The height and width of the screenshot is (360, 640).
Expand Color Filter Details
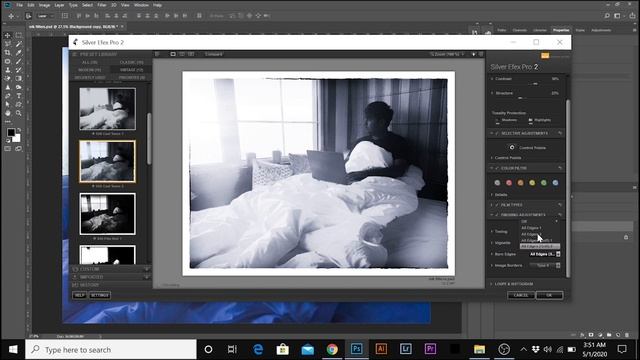492,195
